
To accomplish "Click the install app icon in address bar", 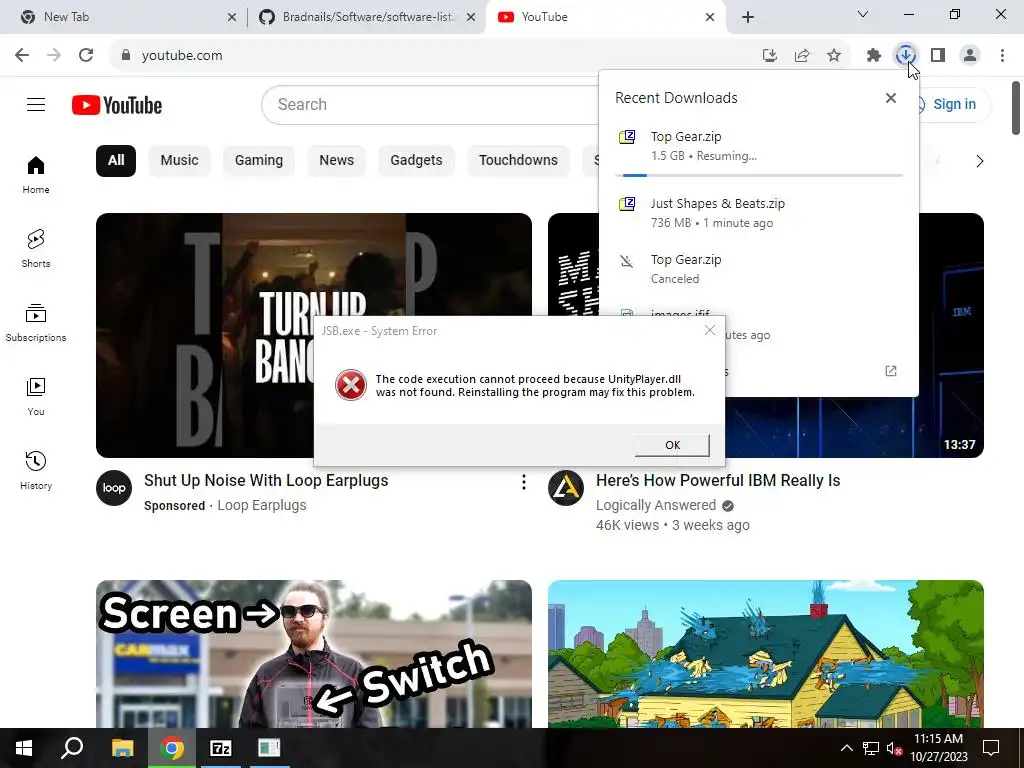I will 770,56.
